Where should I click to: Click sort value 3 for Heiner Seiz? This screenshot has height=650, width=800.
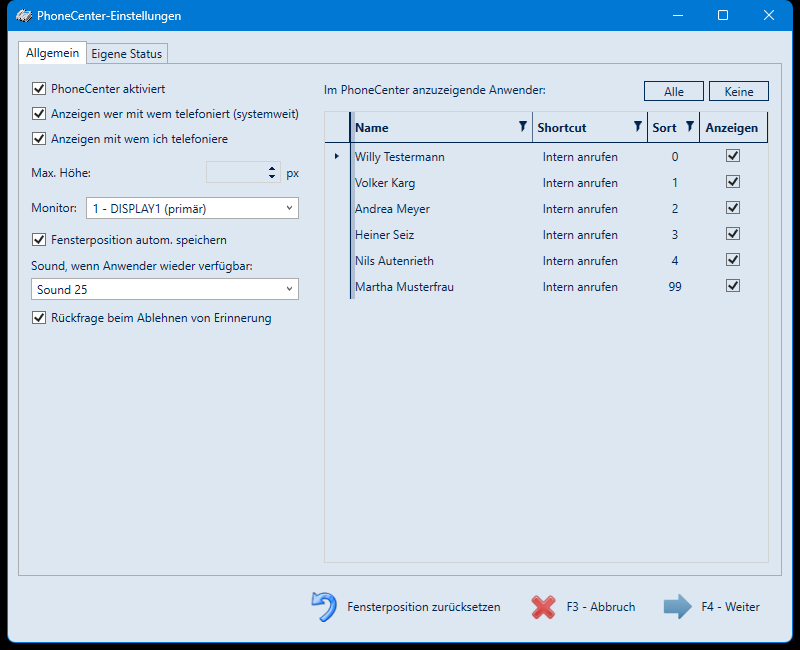pyautogui.click(x=674, y=235)
